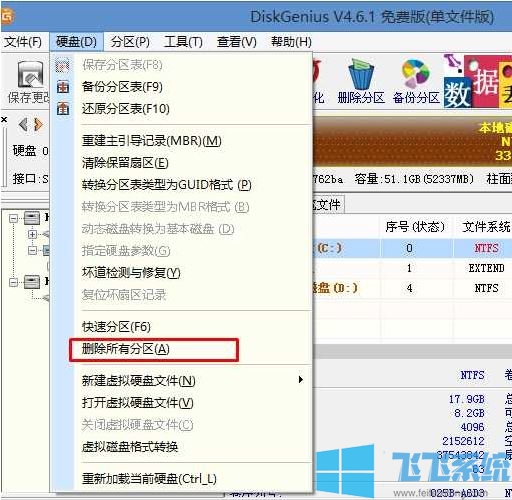The height and width of the screenshot is (500, 512).
Task: Open the 工具(T) menu
Action: (x=183, y=42)
